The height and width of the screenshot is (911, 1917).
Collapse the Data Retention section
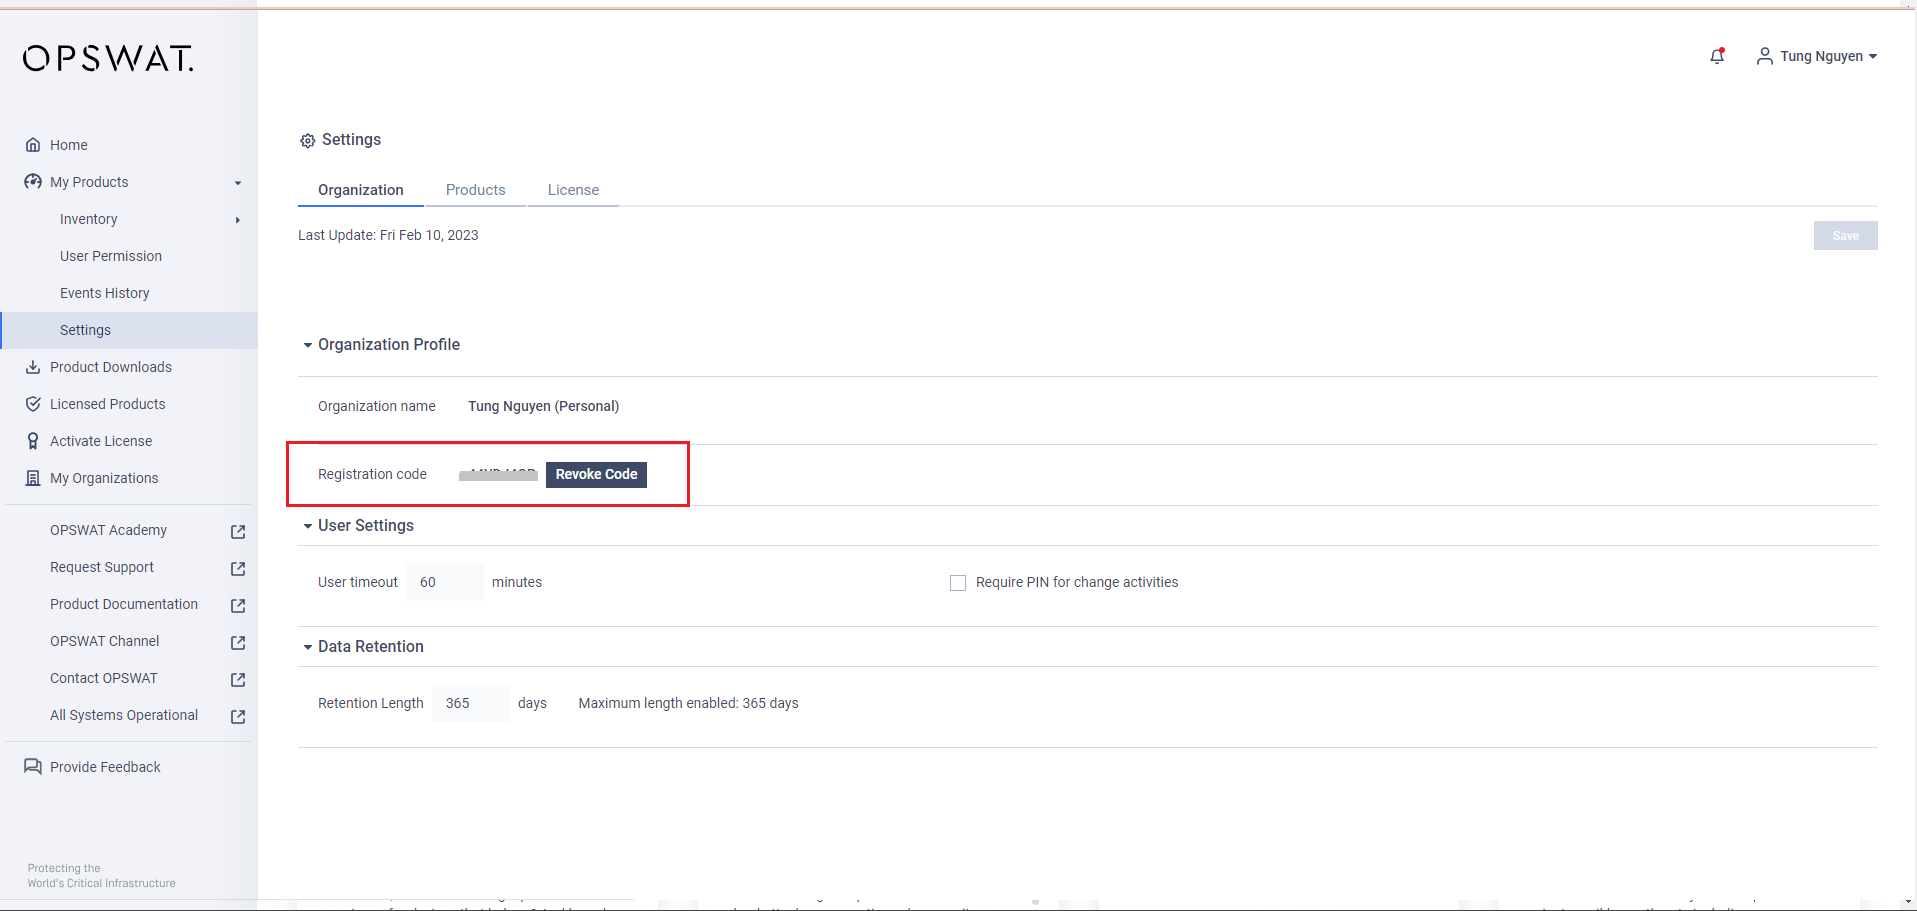click(308, 647)
